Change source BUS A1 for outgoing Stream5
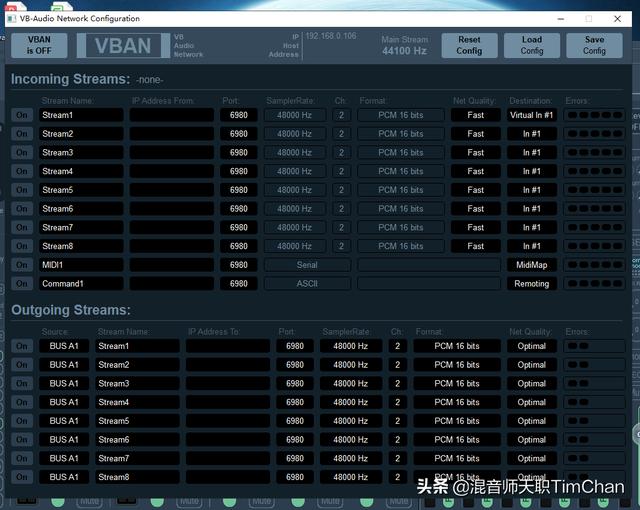Screen dimensions: 640x510 [x=64, y=421]
